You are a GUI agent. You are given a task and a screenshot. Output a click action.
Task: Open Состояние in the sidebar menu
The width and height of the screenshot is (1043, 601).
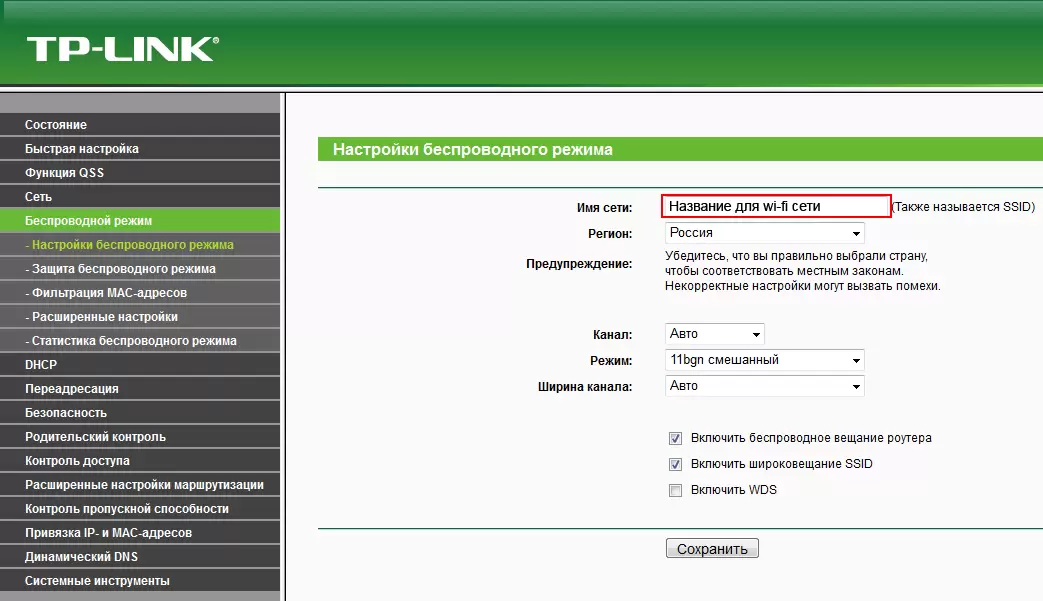pos(56,125)
